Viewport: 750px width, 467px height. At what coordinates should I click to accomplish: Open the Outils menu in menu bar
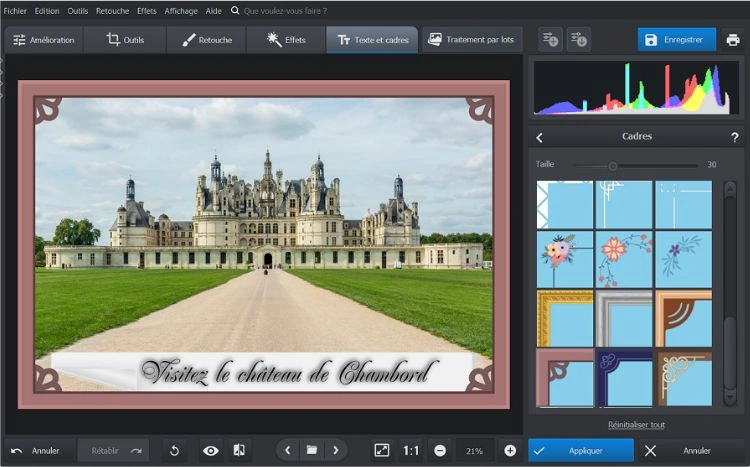click(77, 11)
